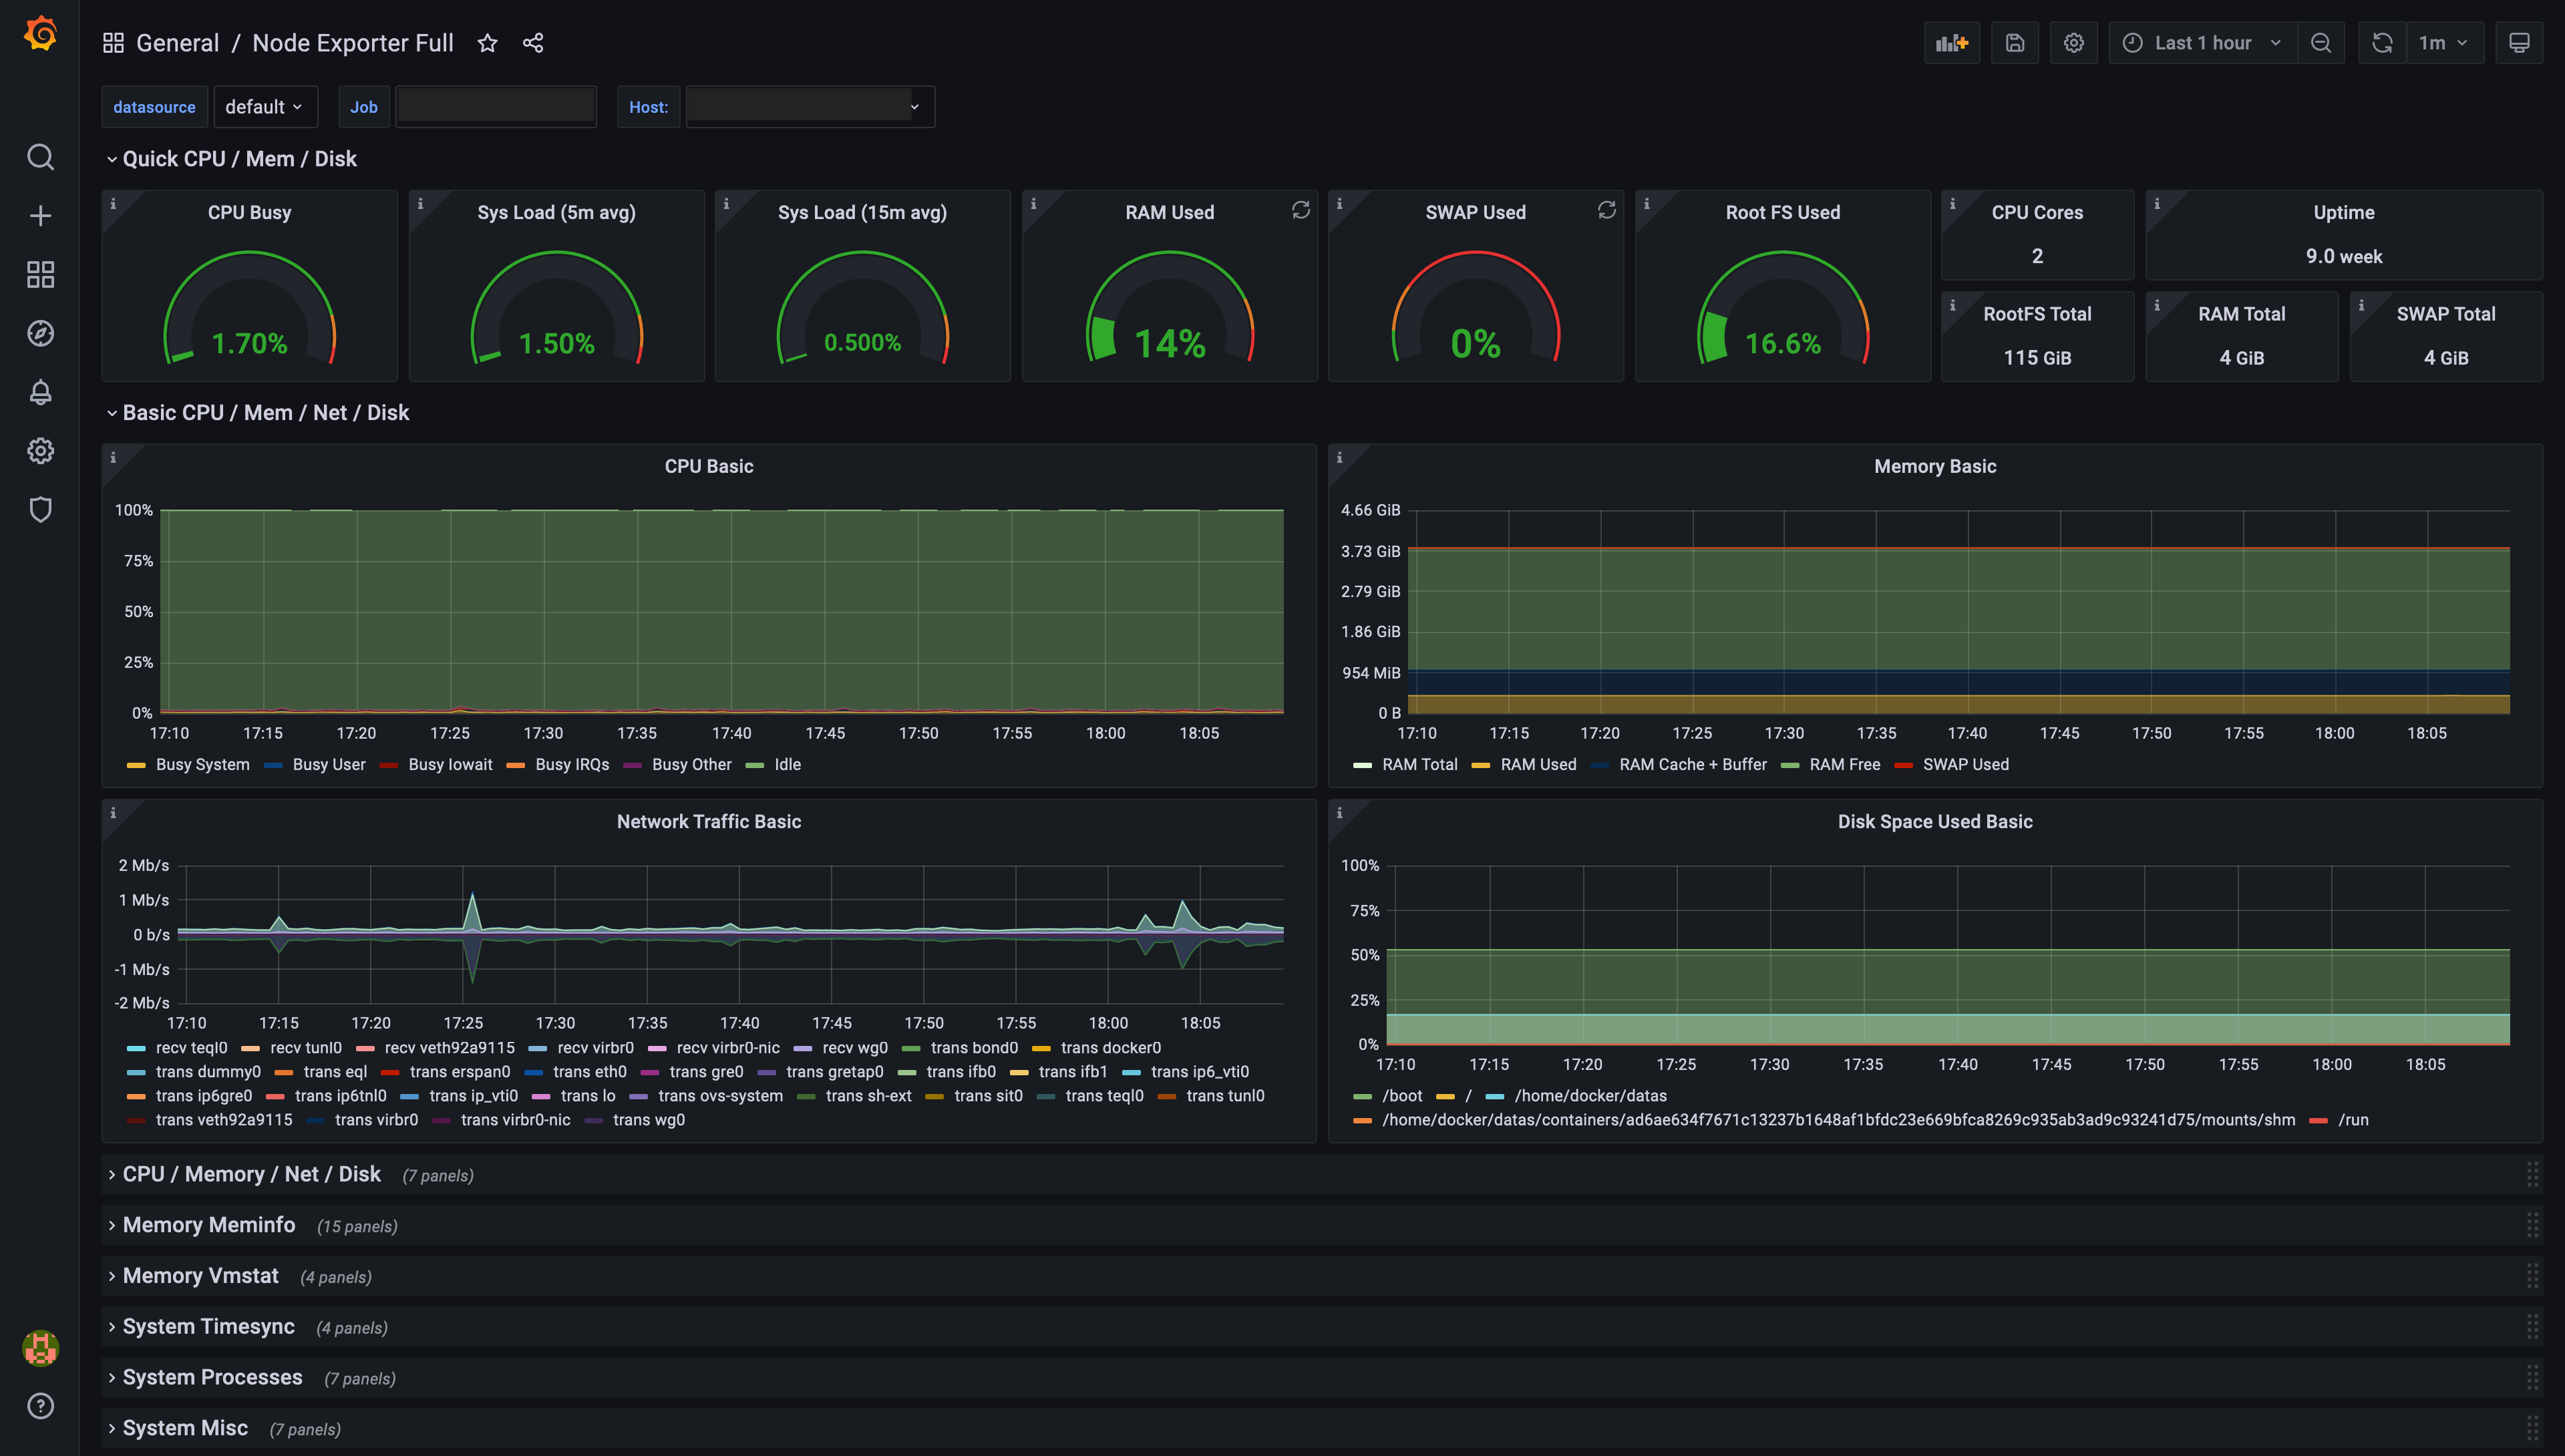Open the default datasource dropdown
Viewport: 2565px width, 1456px height.
[x=265, y=106]
